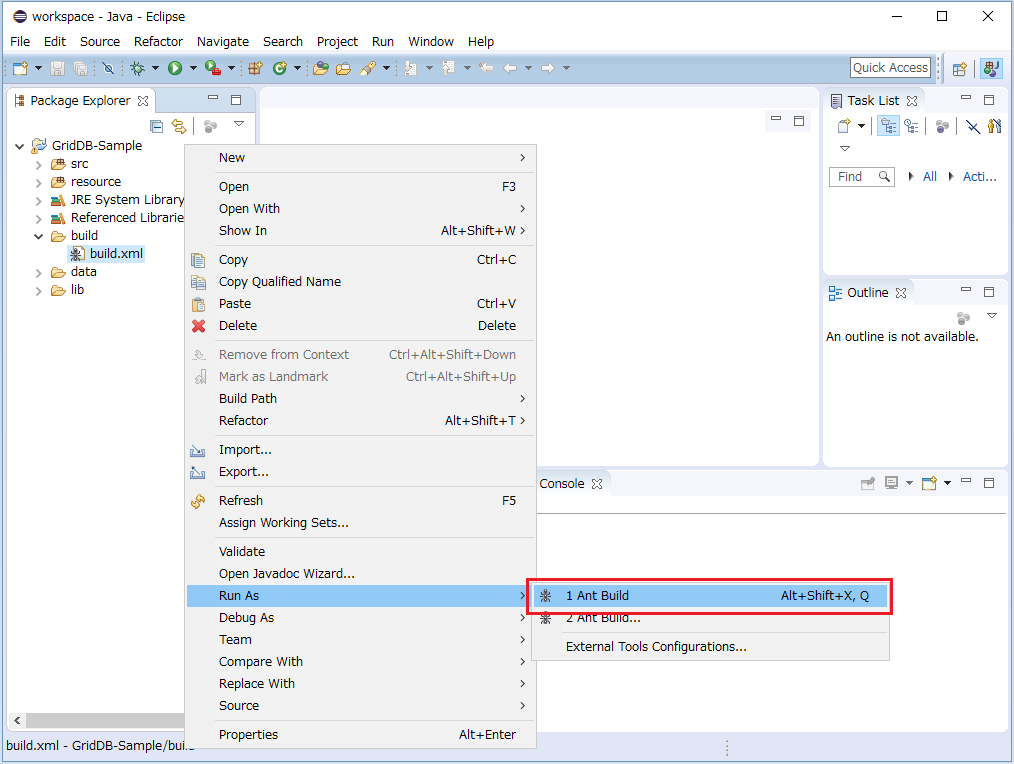Screen dimensions: 1014x764
Task: Click the Skip All Breakpoints icon
Action: tap(109, 68)
